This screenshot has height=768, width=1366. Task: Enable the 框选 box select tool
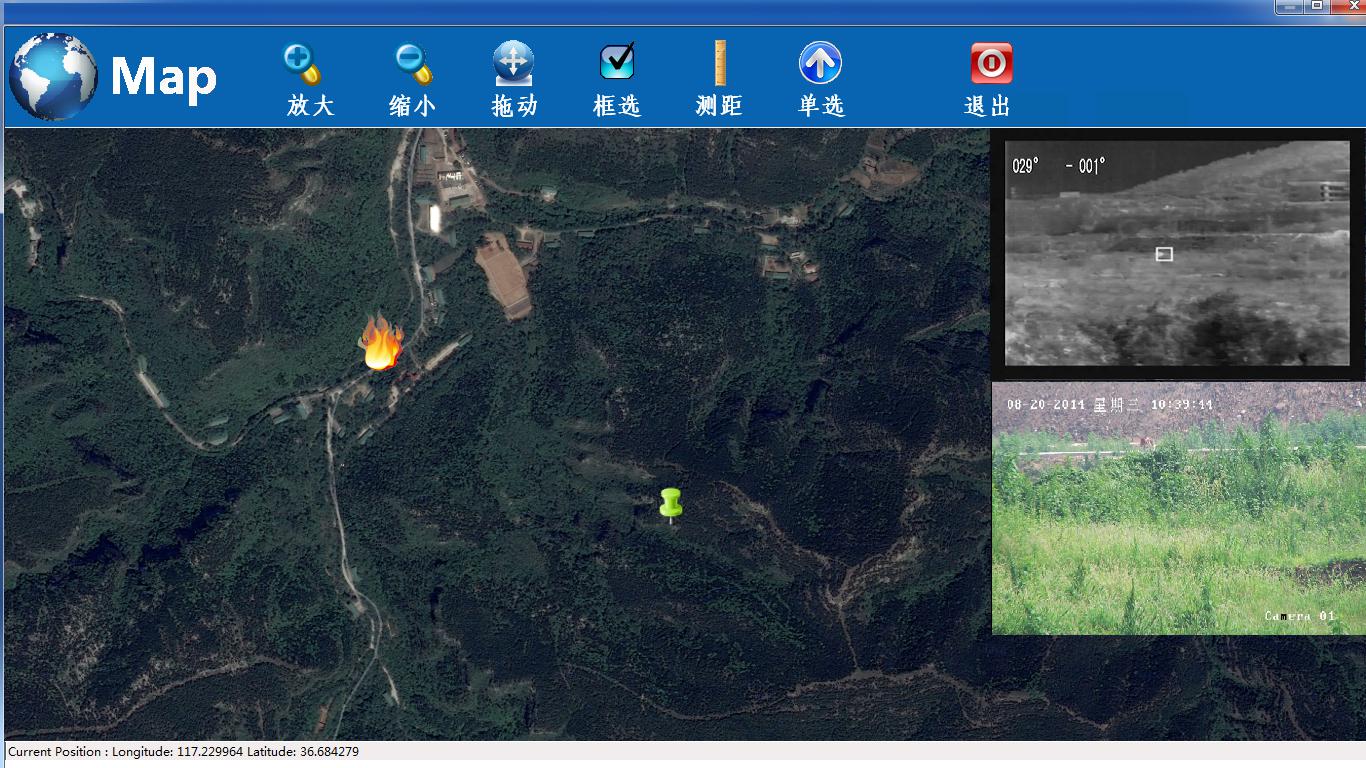(x=617, y=62)
